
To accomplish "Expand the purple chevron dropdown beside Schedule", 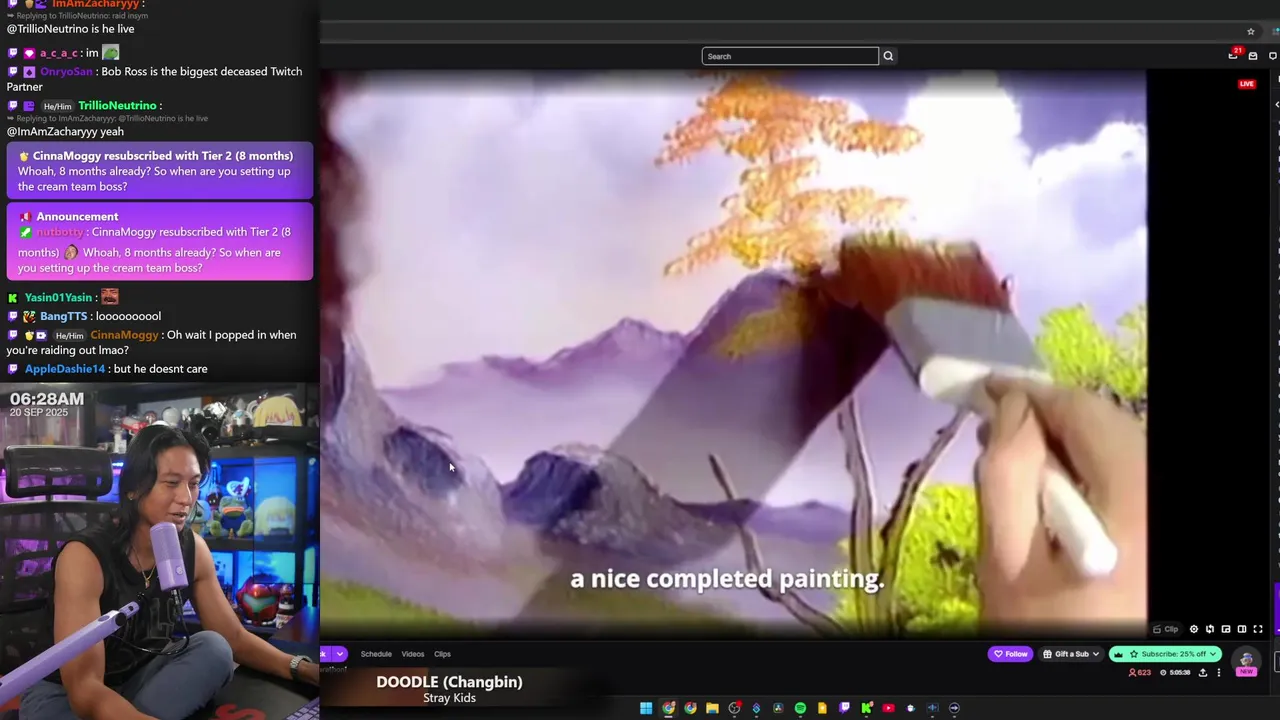I will [x=340, y=654].
